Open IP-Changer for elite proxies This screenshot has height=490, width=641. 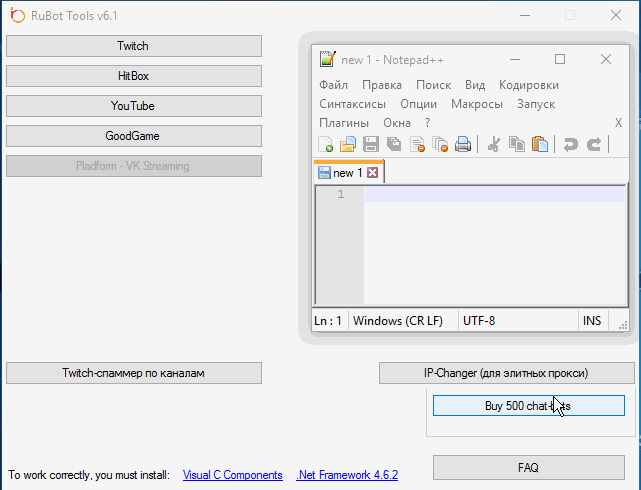pos(506,373)
